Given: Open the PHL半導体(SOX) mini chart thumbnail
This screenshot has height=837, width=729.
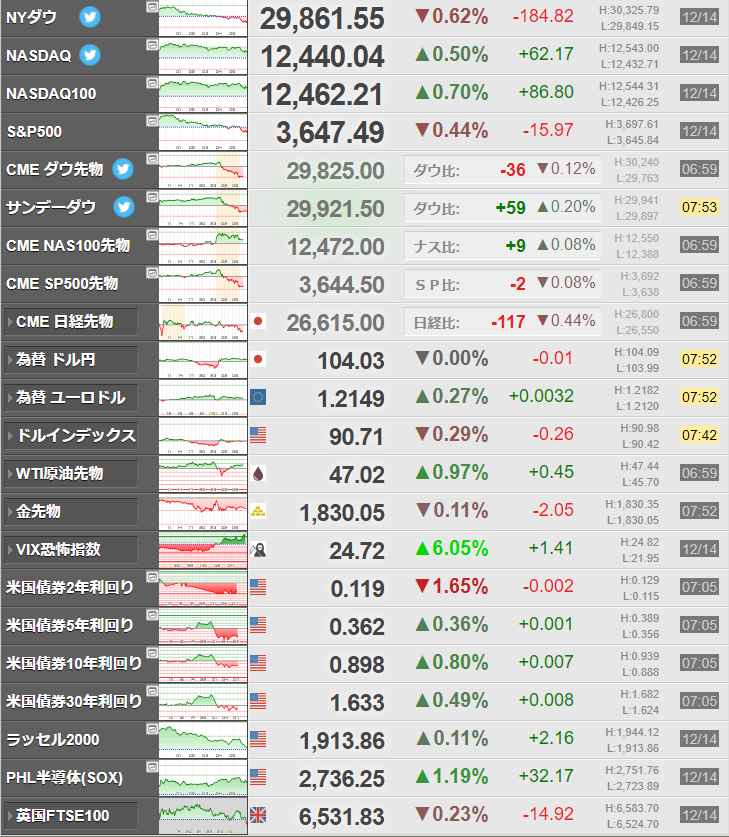Looking at the screenshot, I should tap(203, 778).
